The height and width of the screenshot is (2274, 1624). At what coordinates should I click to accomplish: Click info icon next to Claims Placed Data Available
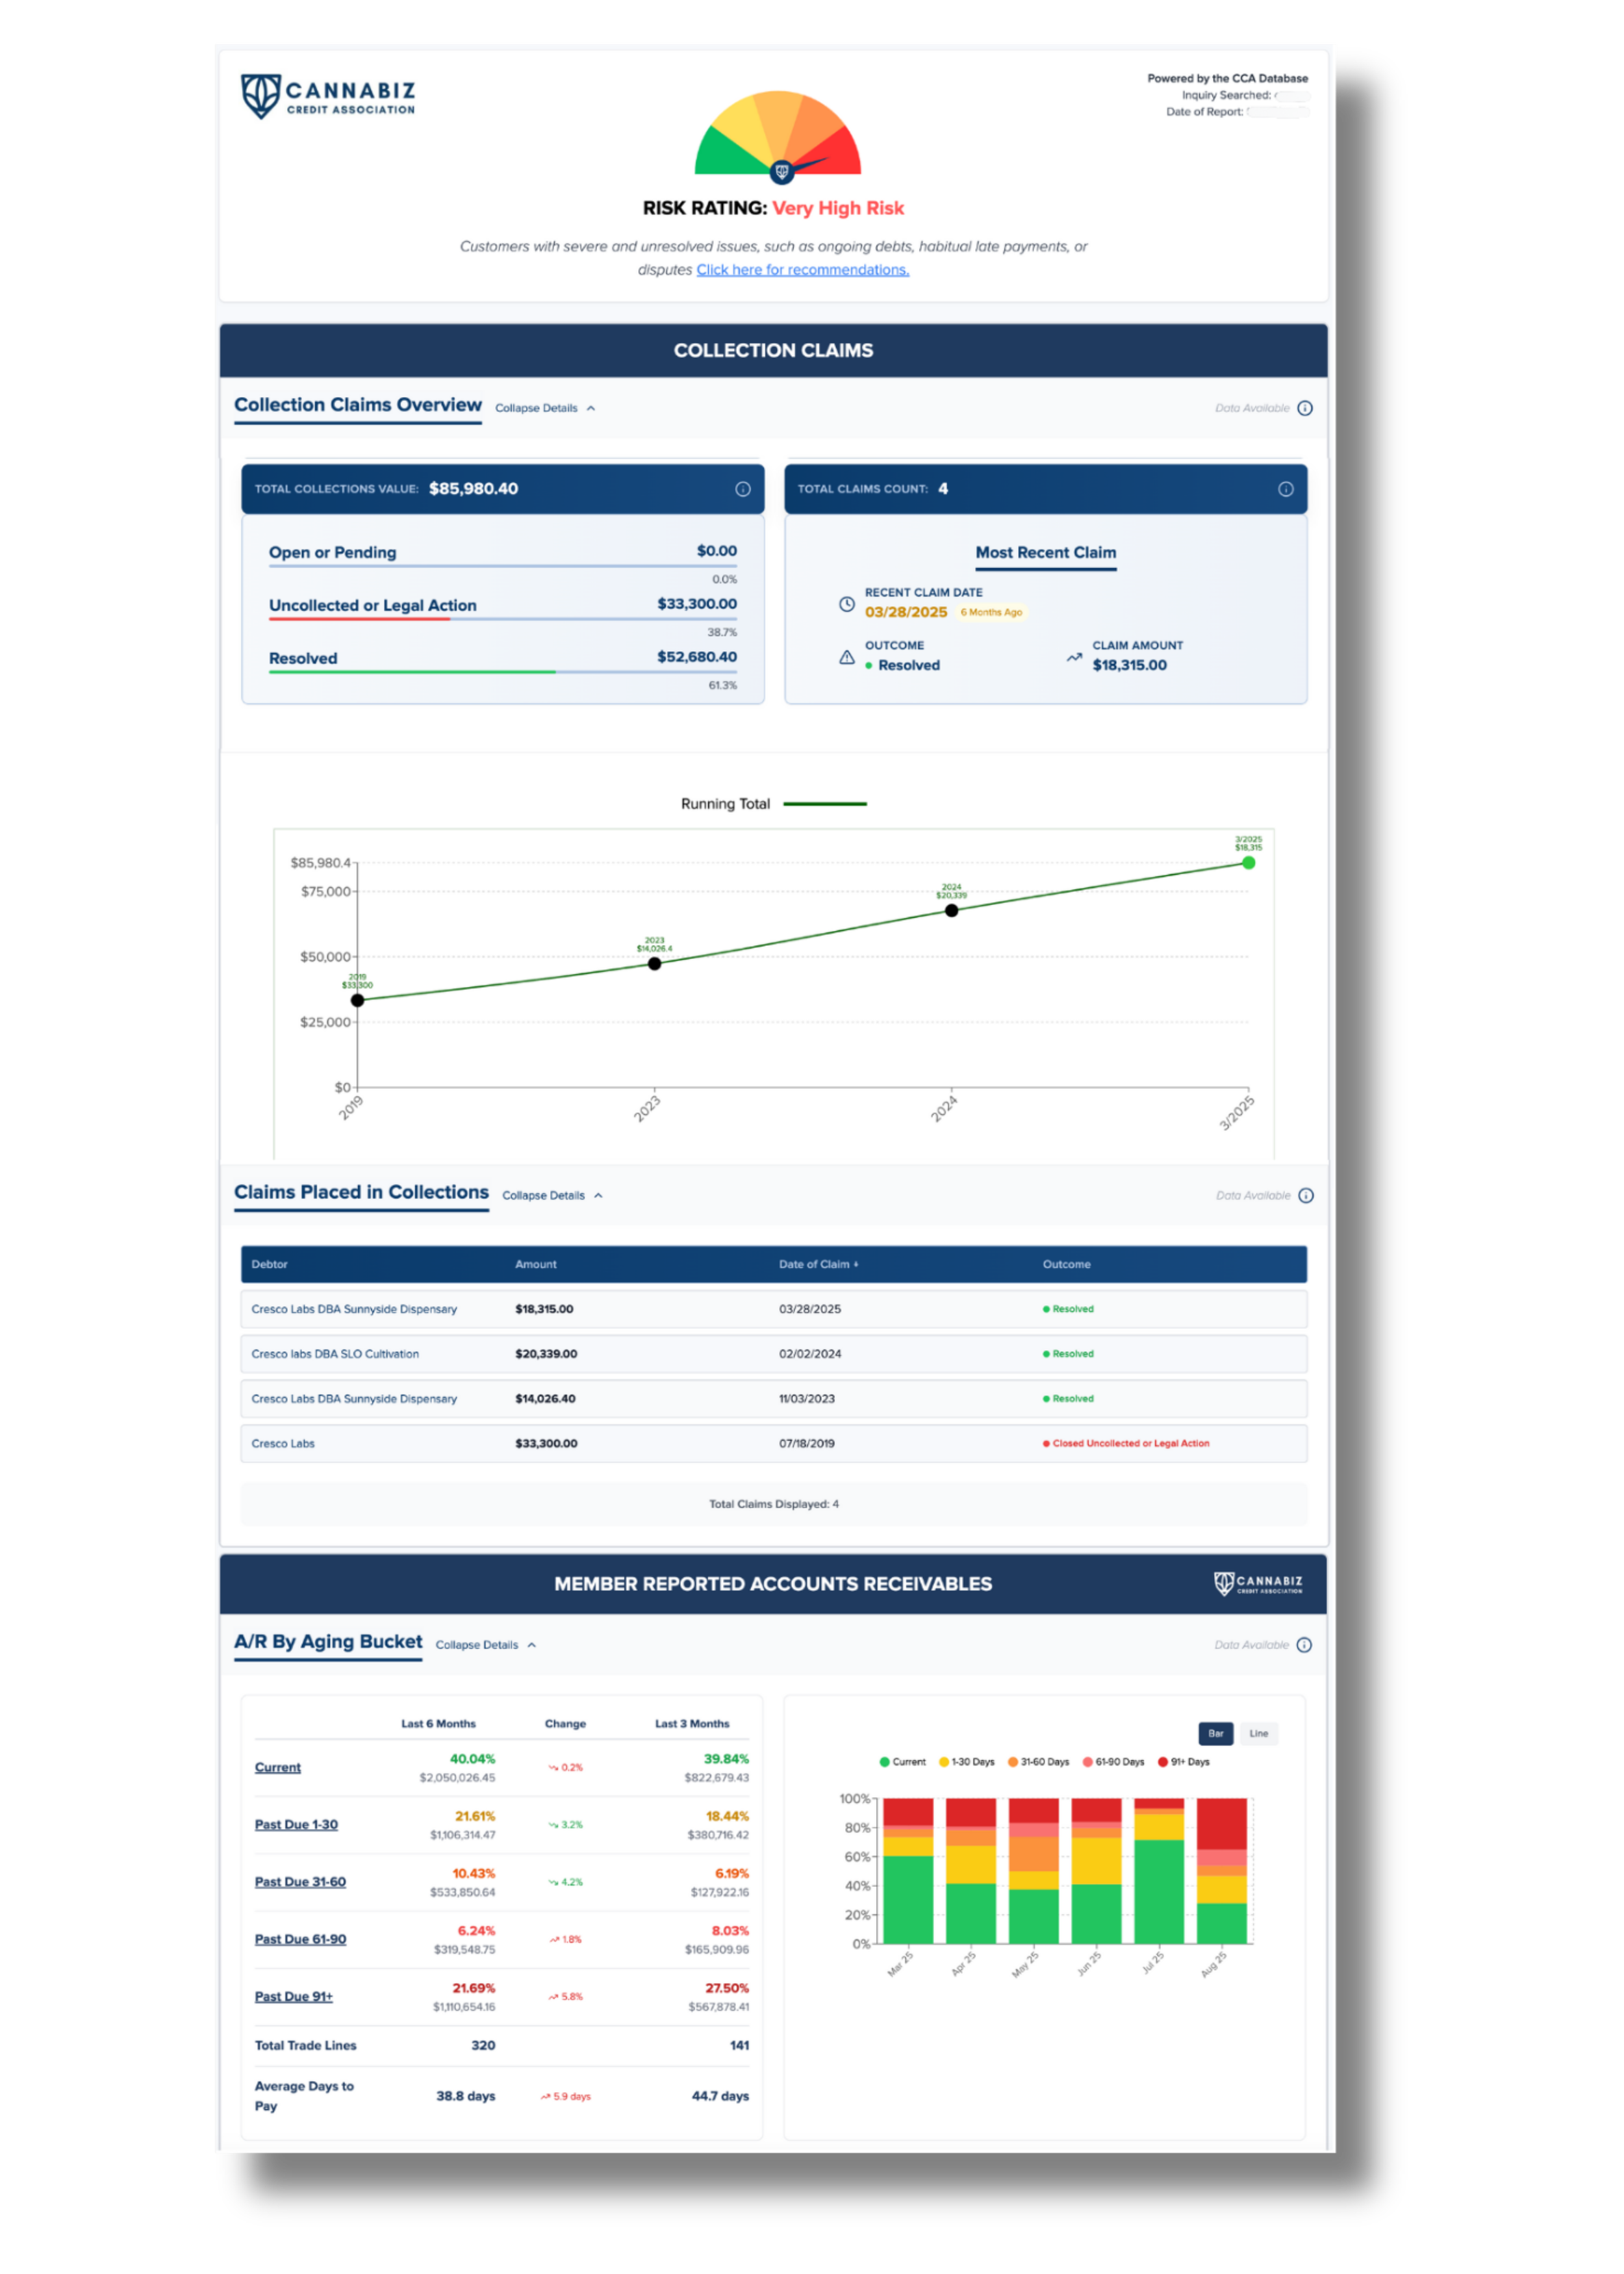(1306, 1195)
